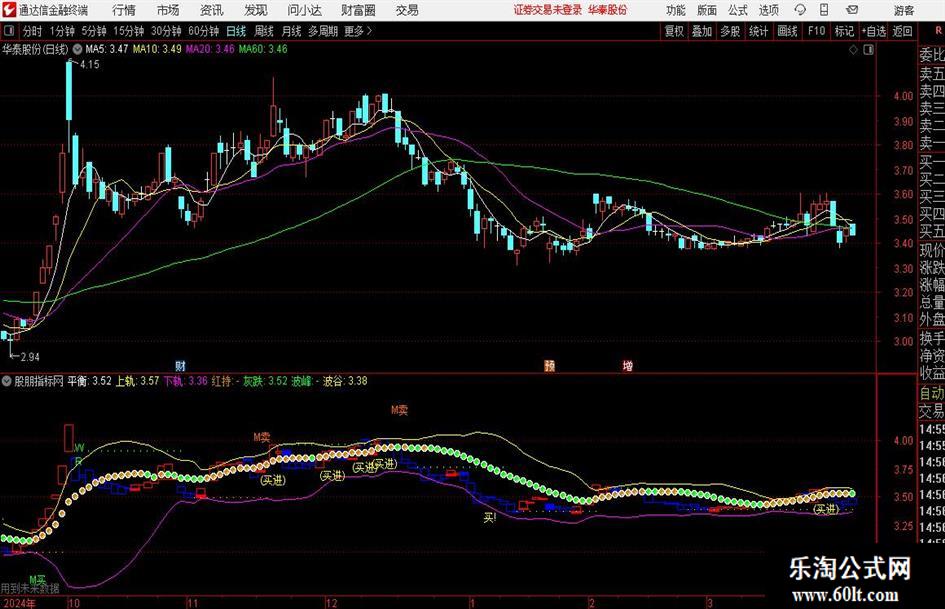Viewport: 945px width, 609px height.
Task: Click the 华泰股份(日线) chart title
Action: click(x=36, y=49)
